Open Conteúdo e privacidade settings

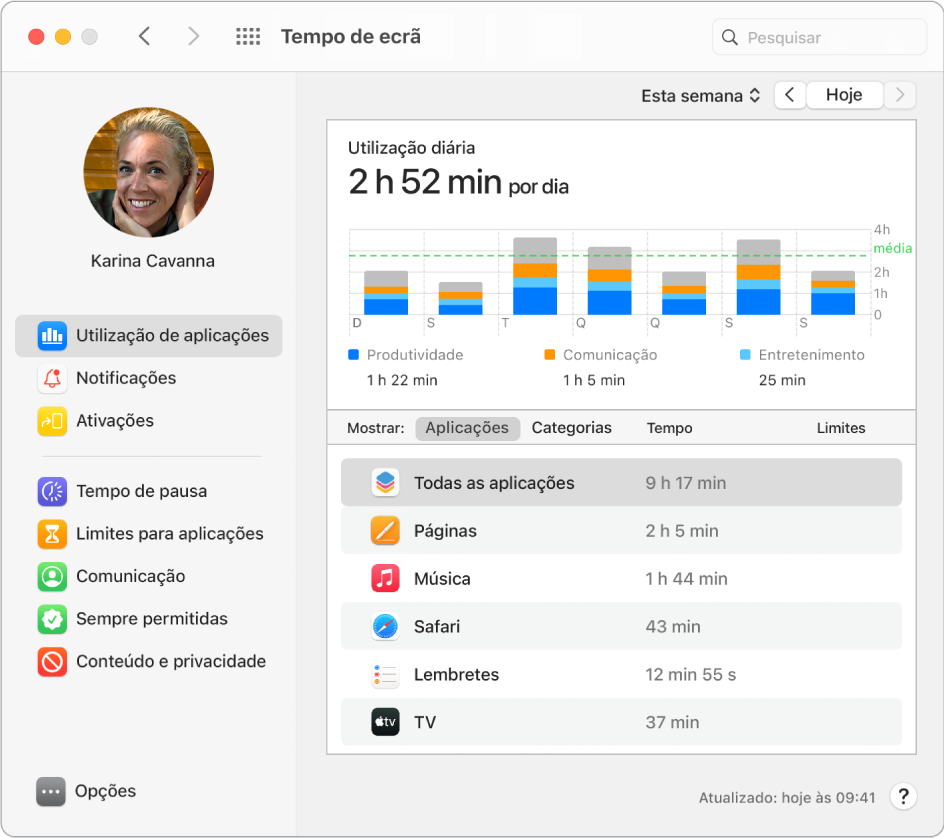149,662
